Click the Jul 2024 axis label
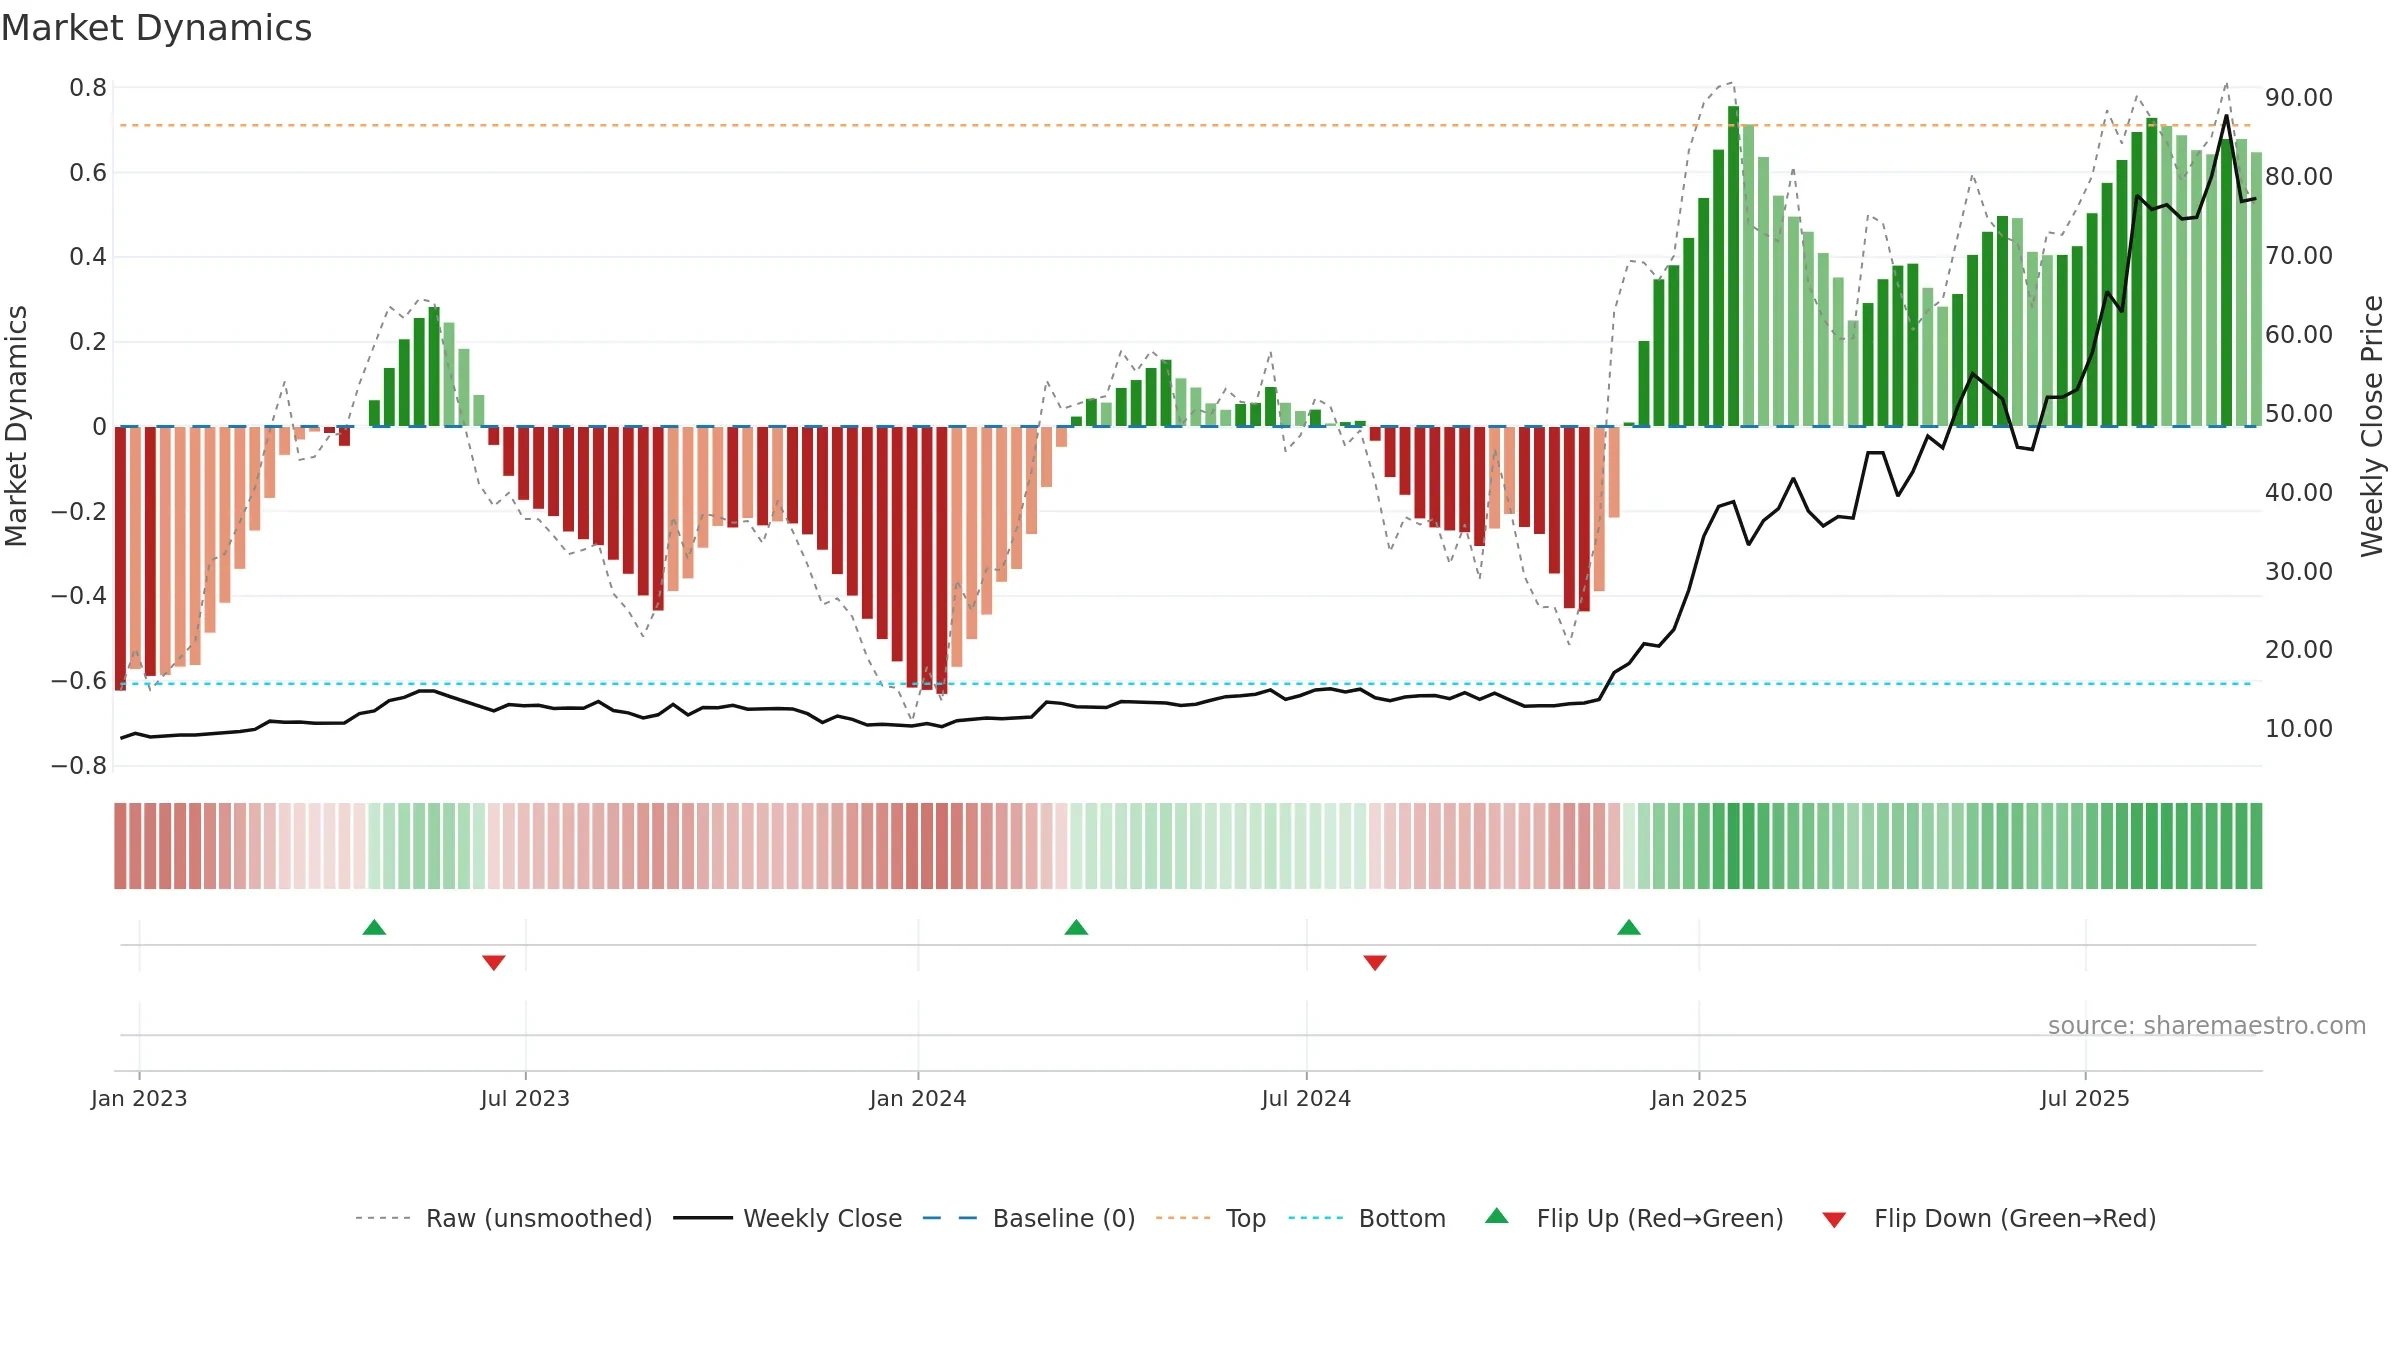Image resolution: width=2400 pixels, height=1350 pixels. point(1306,1098)
